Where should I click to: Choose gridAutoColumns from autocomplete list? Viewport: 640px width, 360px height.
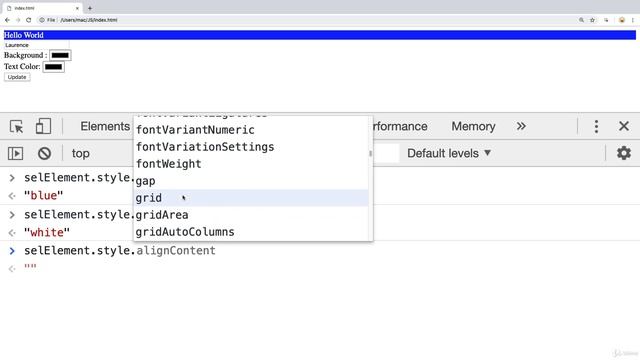[x=251, y=232]
